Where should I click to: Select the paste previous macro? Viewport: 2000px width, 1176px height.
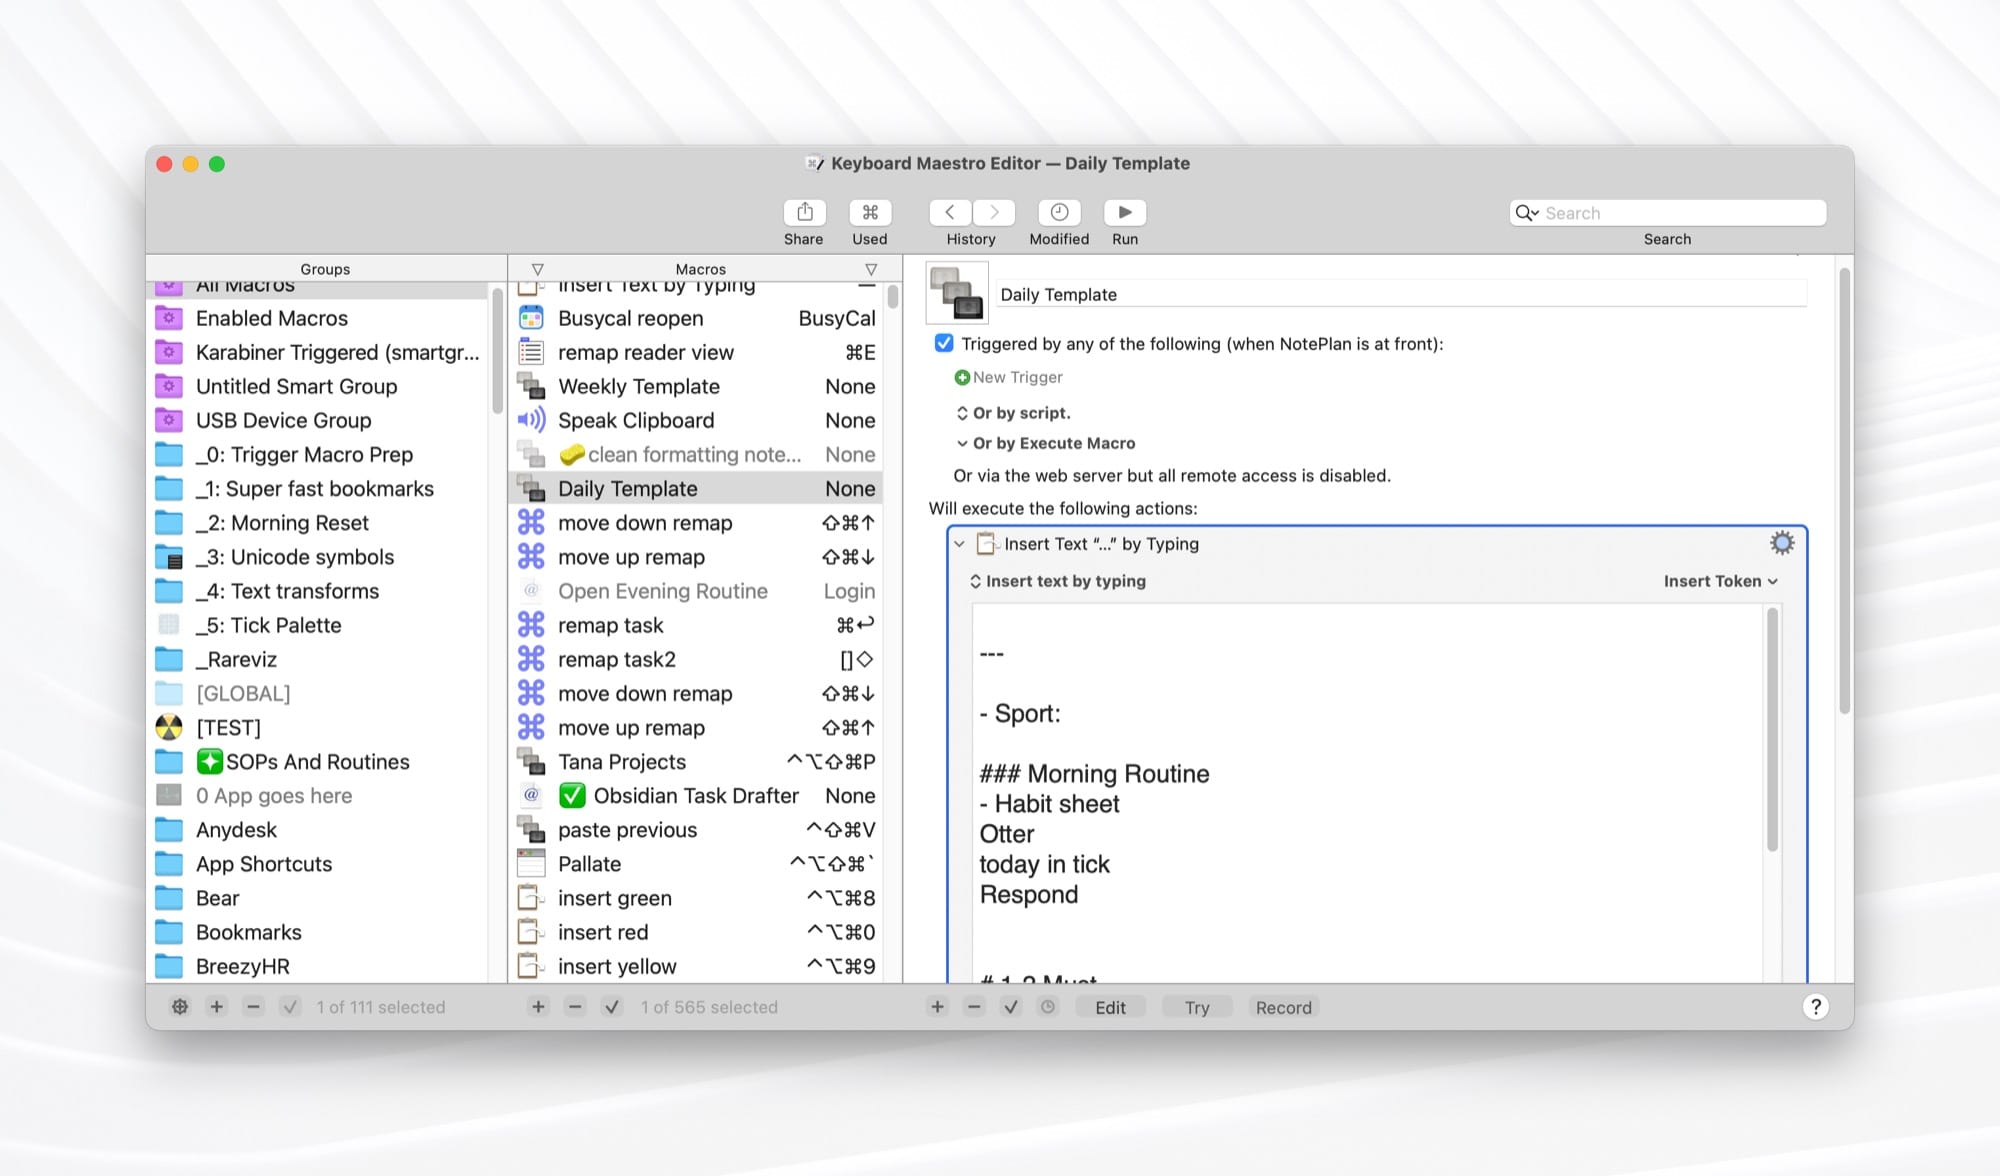point(698,830)
